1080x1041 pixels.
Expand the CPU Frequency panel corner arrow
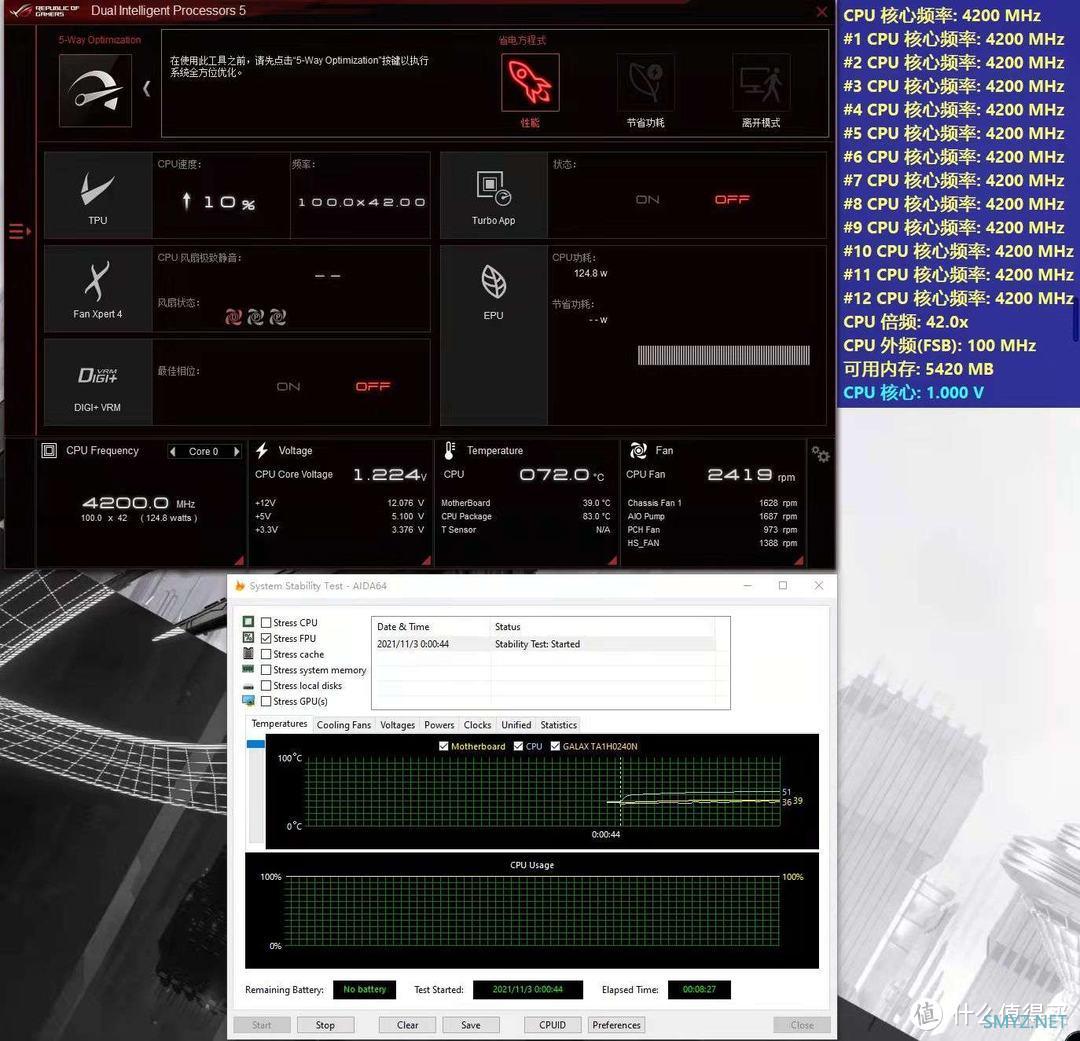239,560
